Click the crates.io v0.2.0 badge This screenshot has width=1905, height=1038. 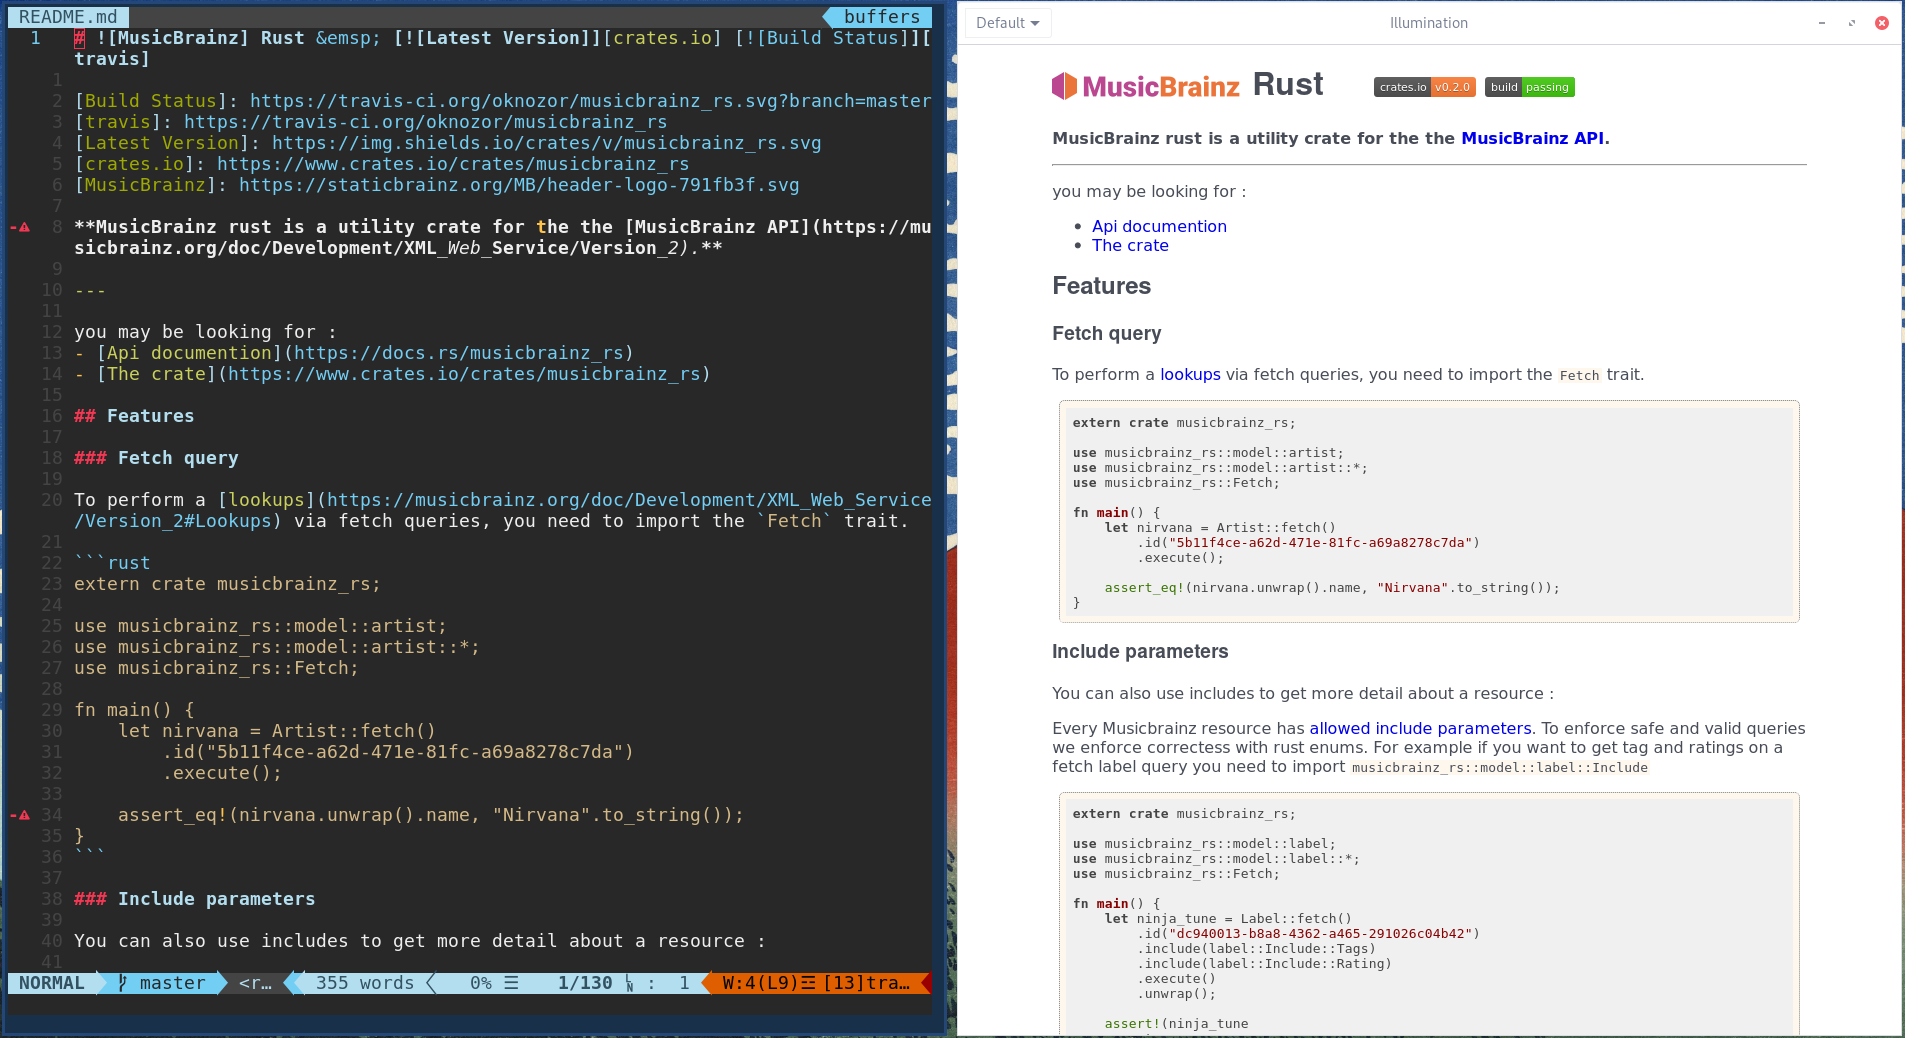1424,87
